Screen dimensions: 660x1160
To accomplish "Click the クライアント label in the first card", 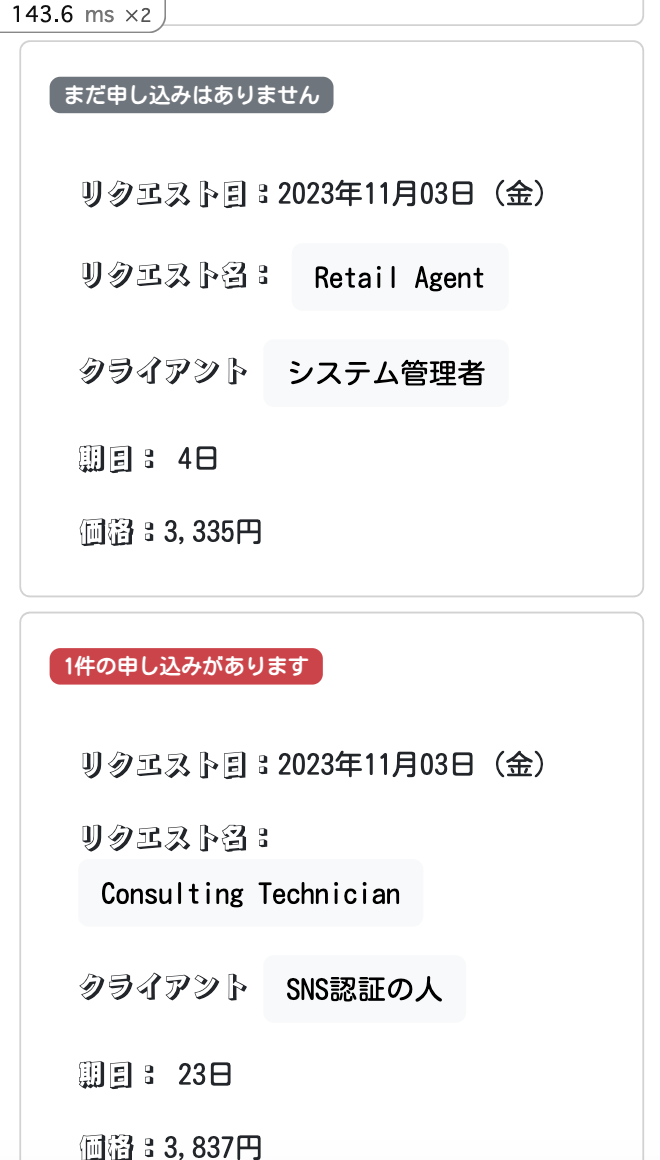I will coord(163,372).
